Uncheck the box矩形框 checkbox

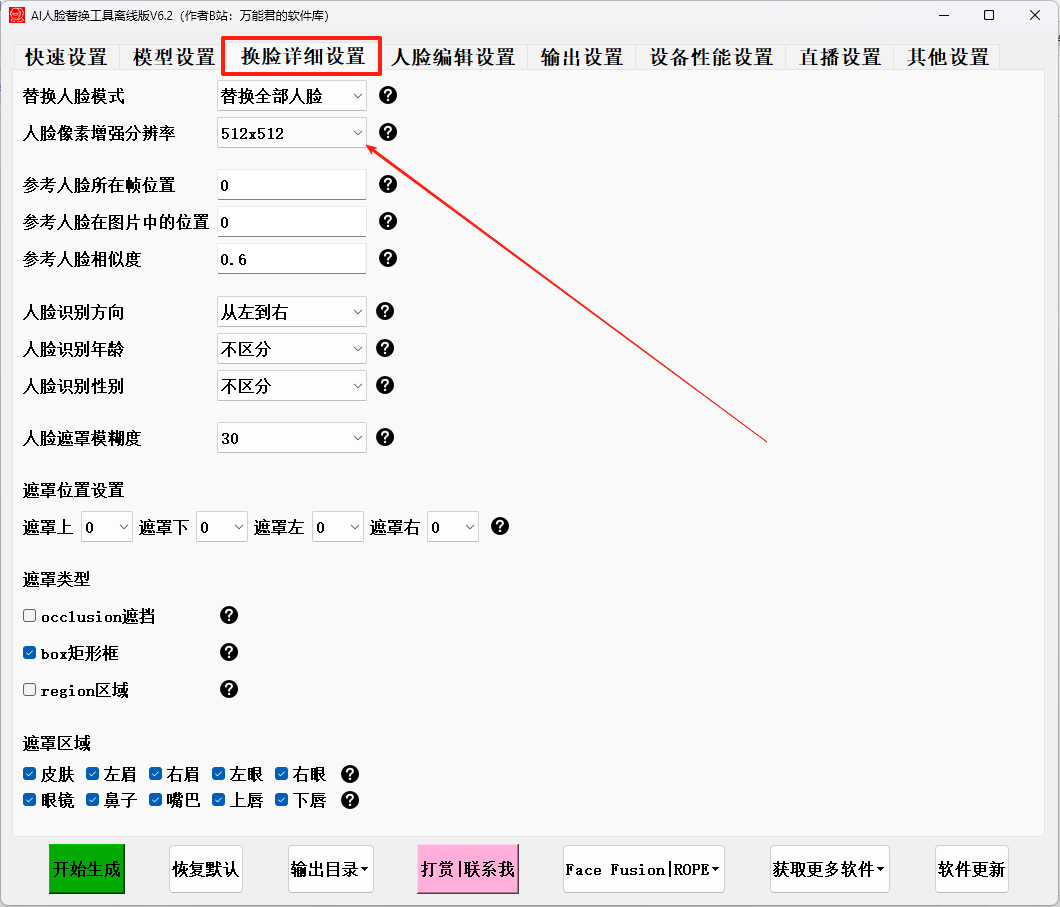coord(30,653)
